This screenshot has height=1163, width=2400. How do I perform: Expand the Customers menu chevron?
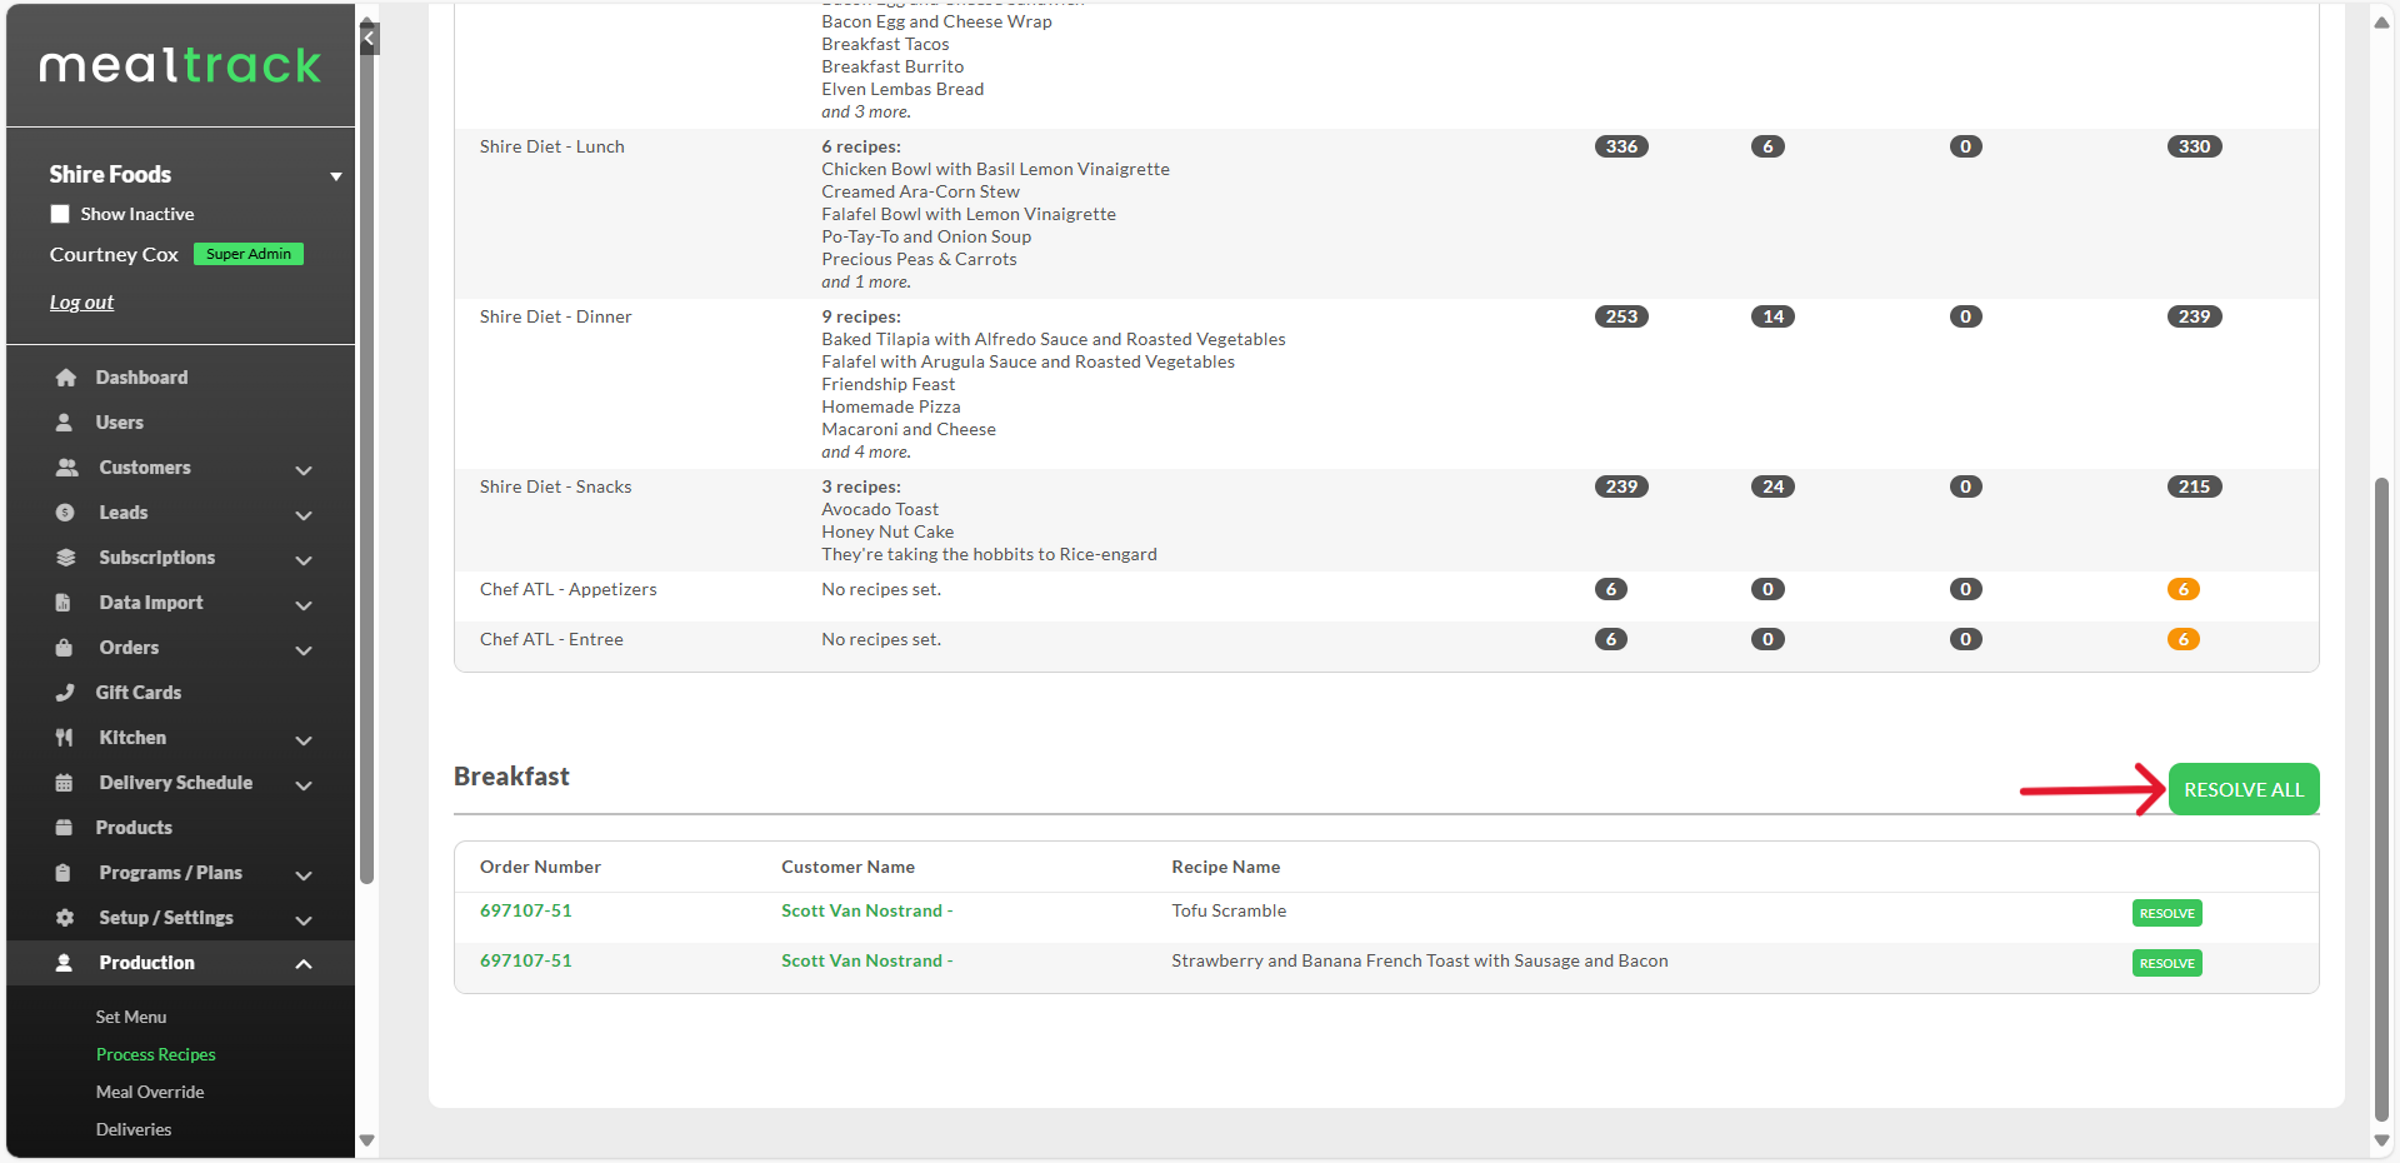(x=303, y=469)
